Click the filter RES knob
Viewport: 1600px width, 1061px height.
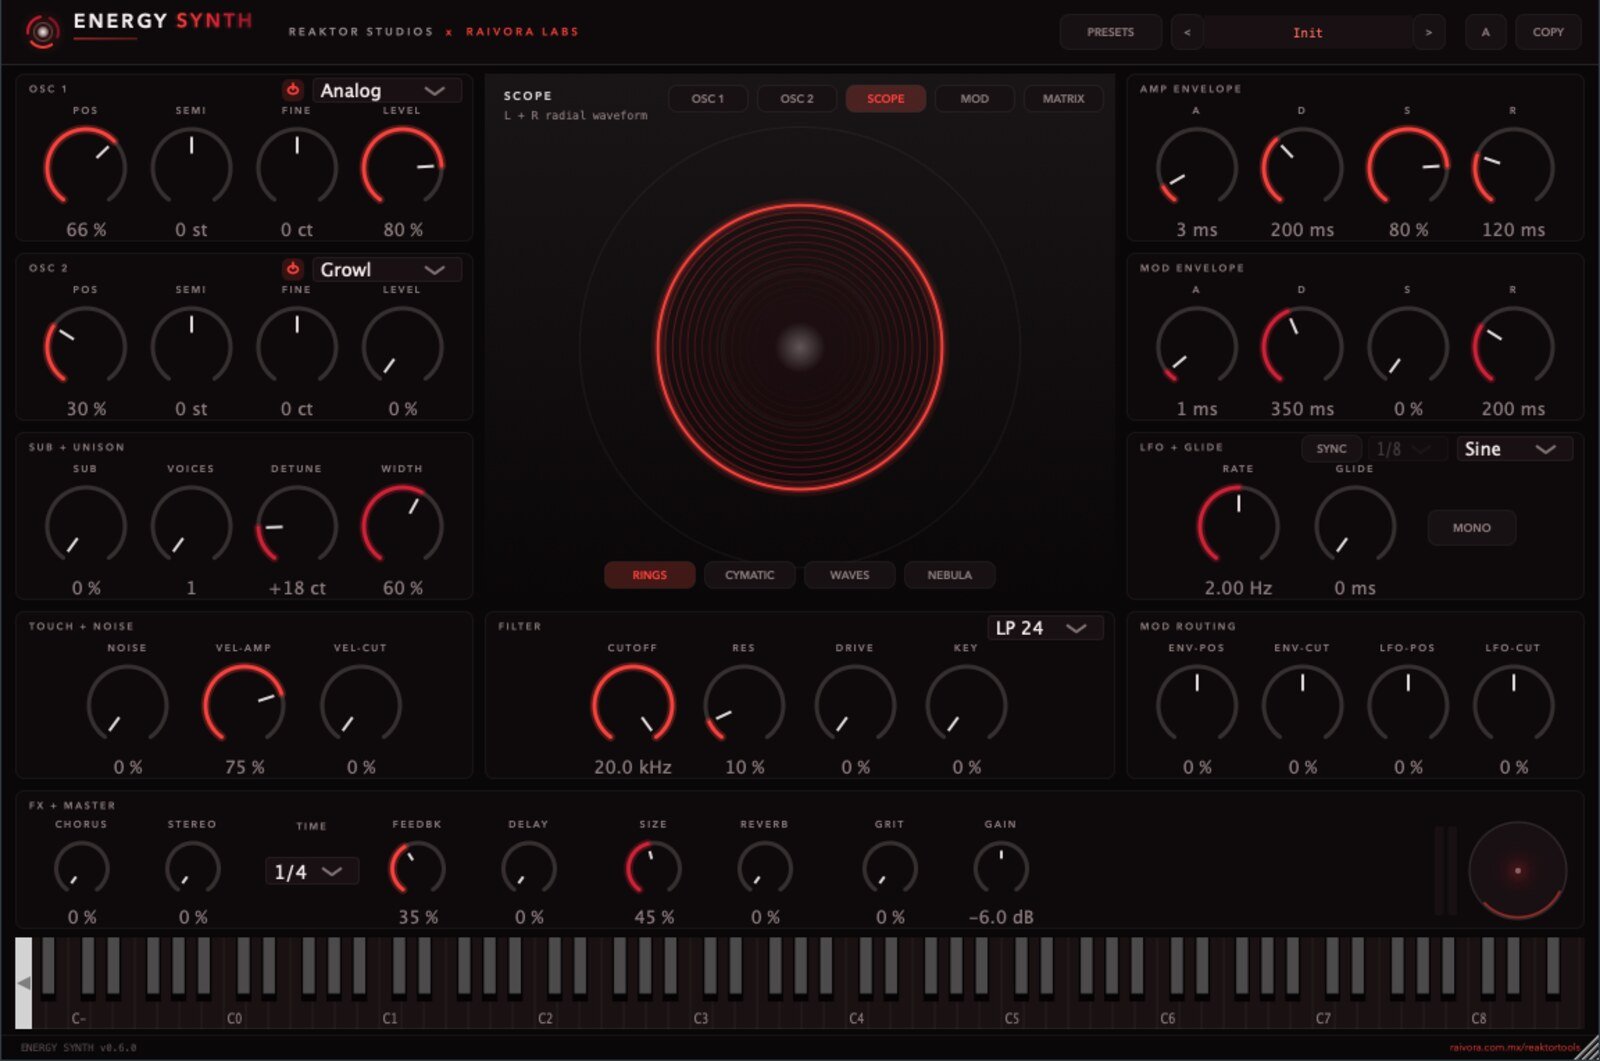tap(744, 705)
